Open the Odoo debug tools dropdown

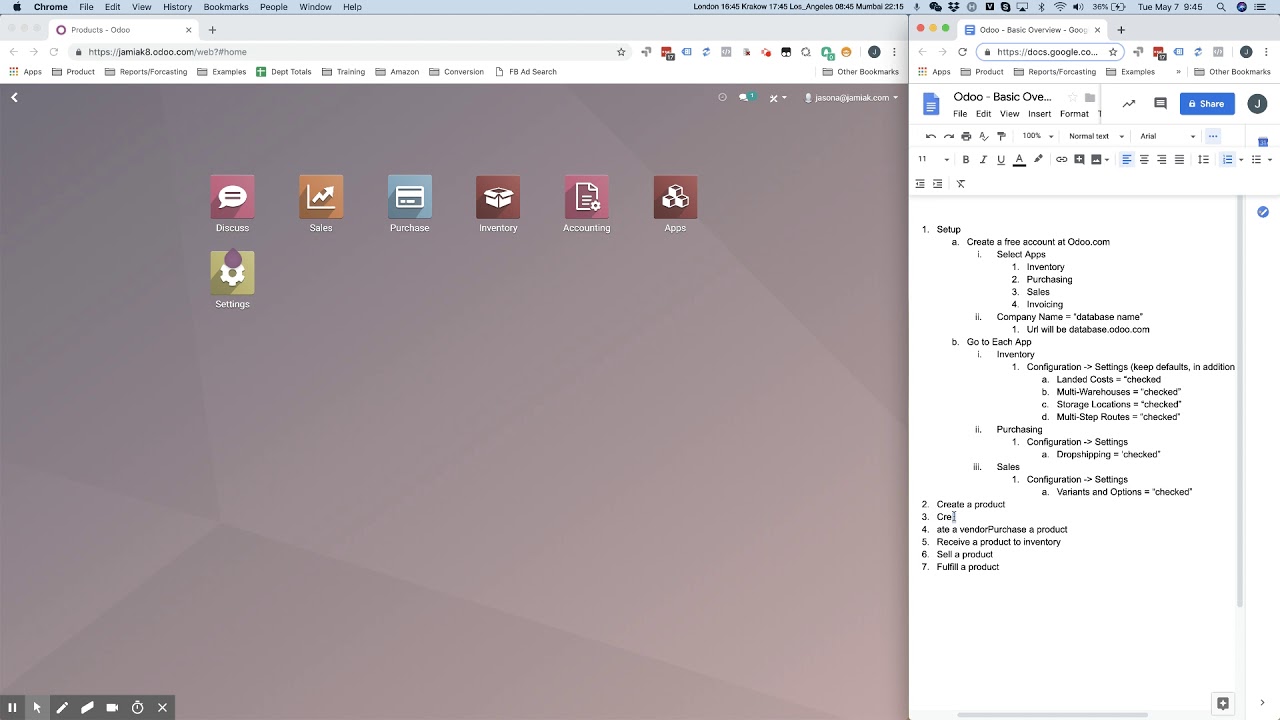click(778, 97)
